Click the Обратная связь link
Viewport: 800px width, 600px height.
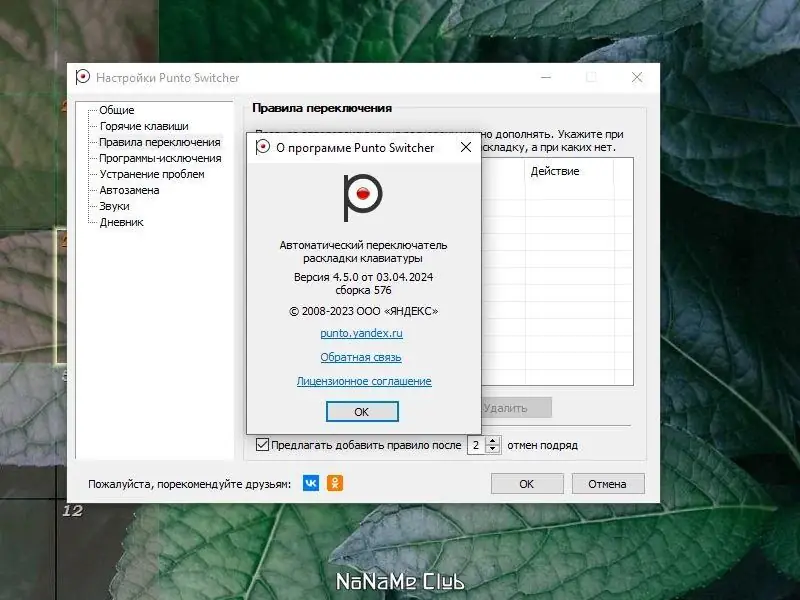(361, 357)
